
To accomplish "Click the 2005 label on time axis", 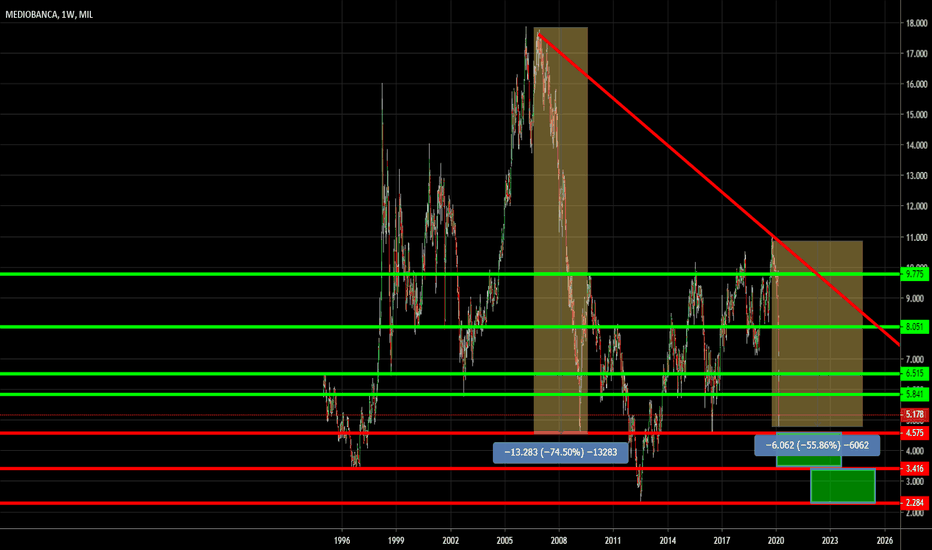I will coord(505,540).
